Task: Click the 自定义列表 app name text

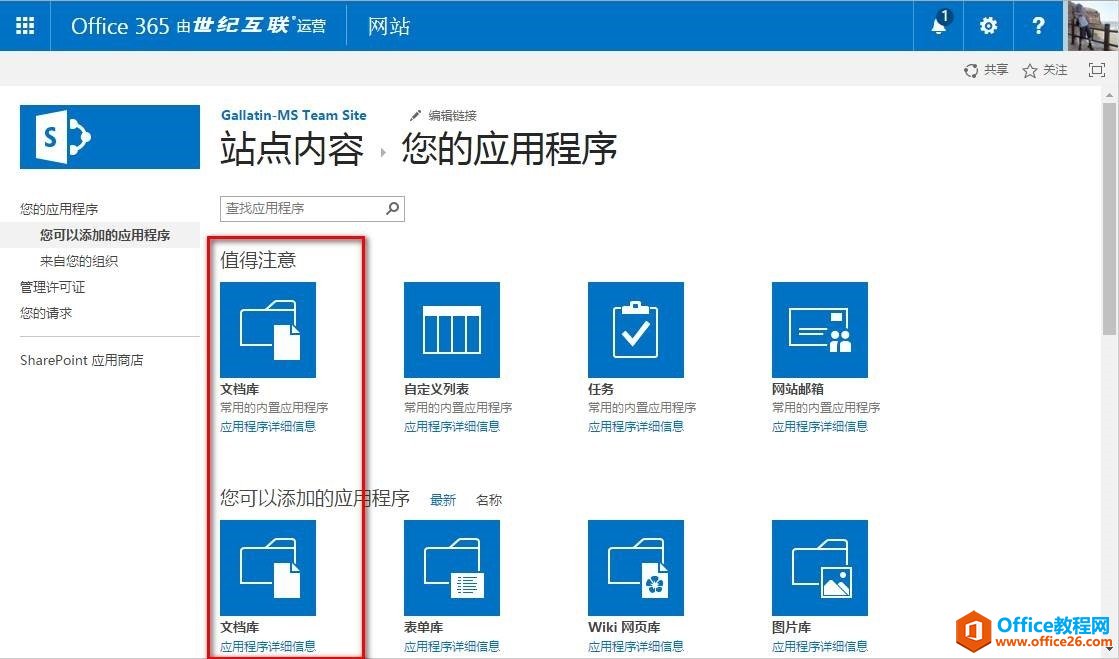Action: 436,389
